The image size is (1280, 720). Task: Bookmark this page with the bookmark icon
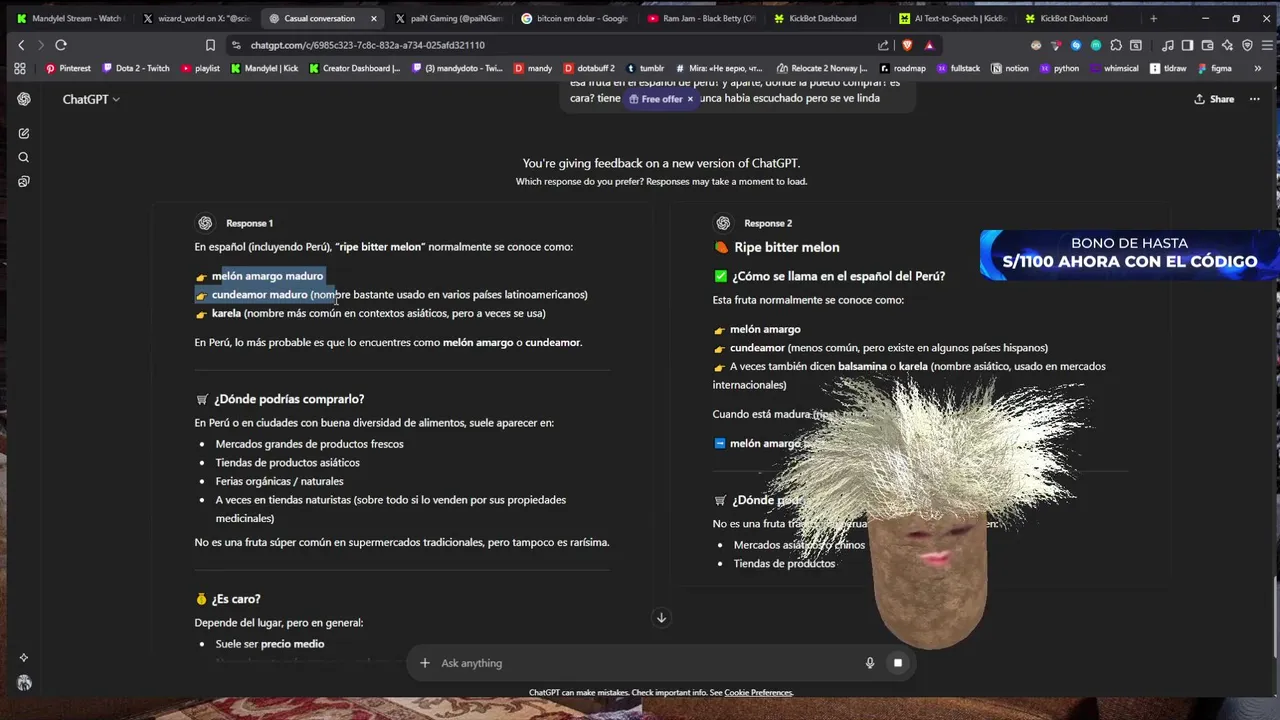pos(210,45)
